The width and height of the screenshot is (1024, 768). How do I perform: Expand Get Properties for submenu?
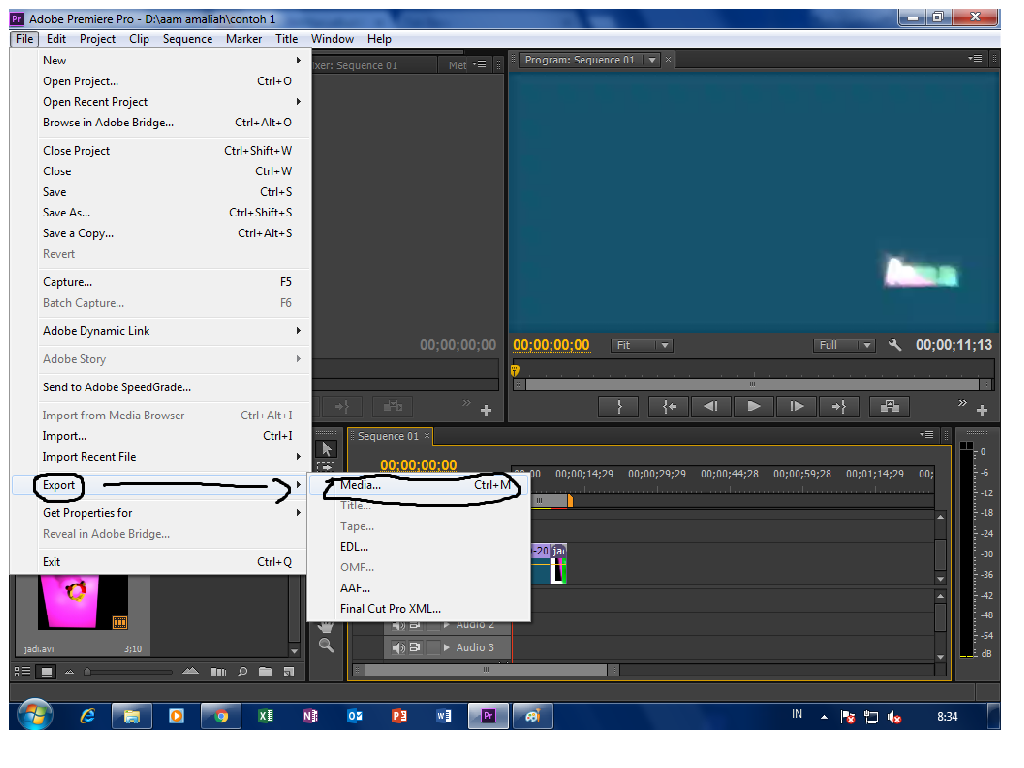pyautogui.click(x=298, y=513)
